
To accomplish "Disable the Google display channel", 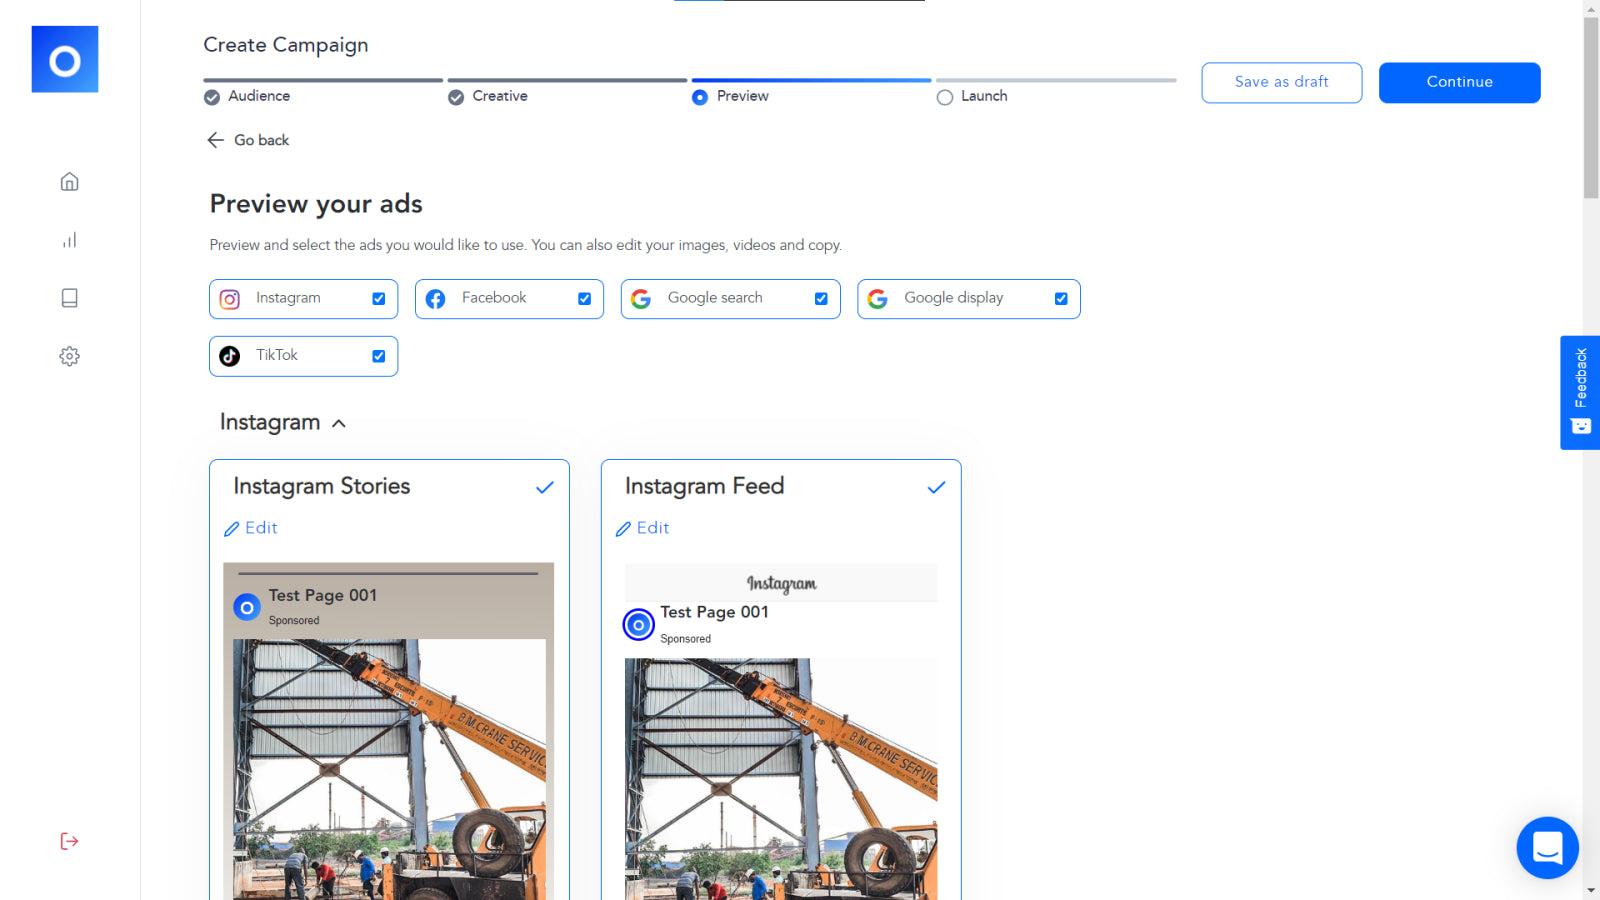I will click(x=1061, y=298).
